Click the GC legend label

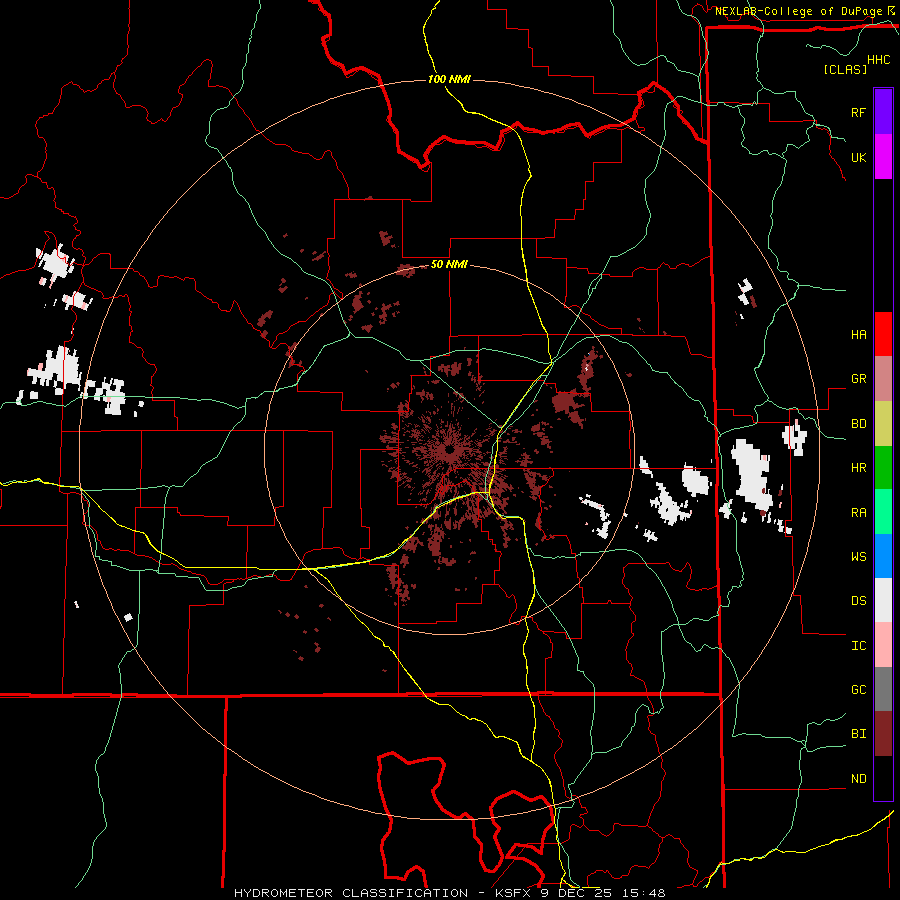(x=858, y=689)
